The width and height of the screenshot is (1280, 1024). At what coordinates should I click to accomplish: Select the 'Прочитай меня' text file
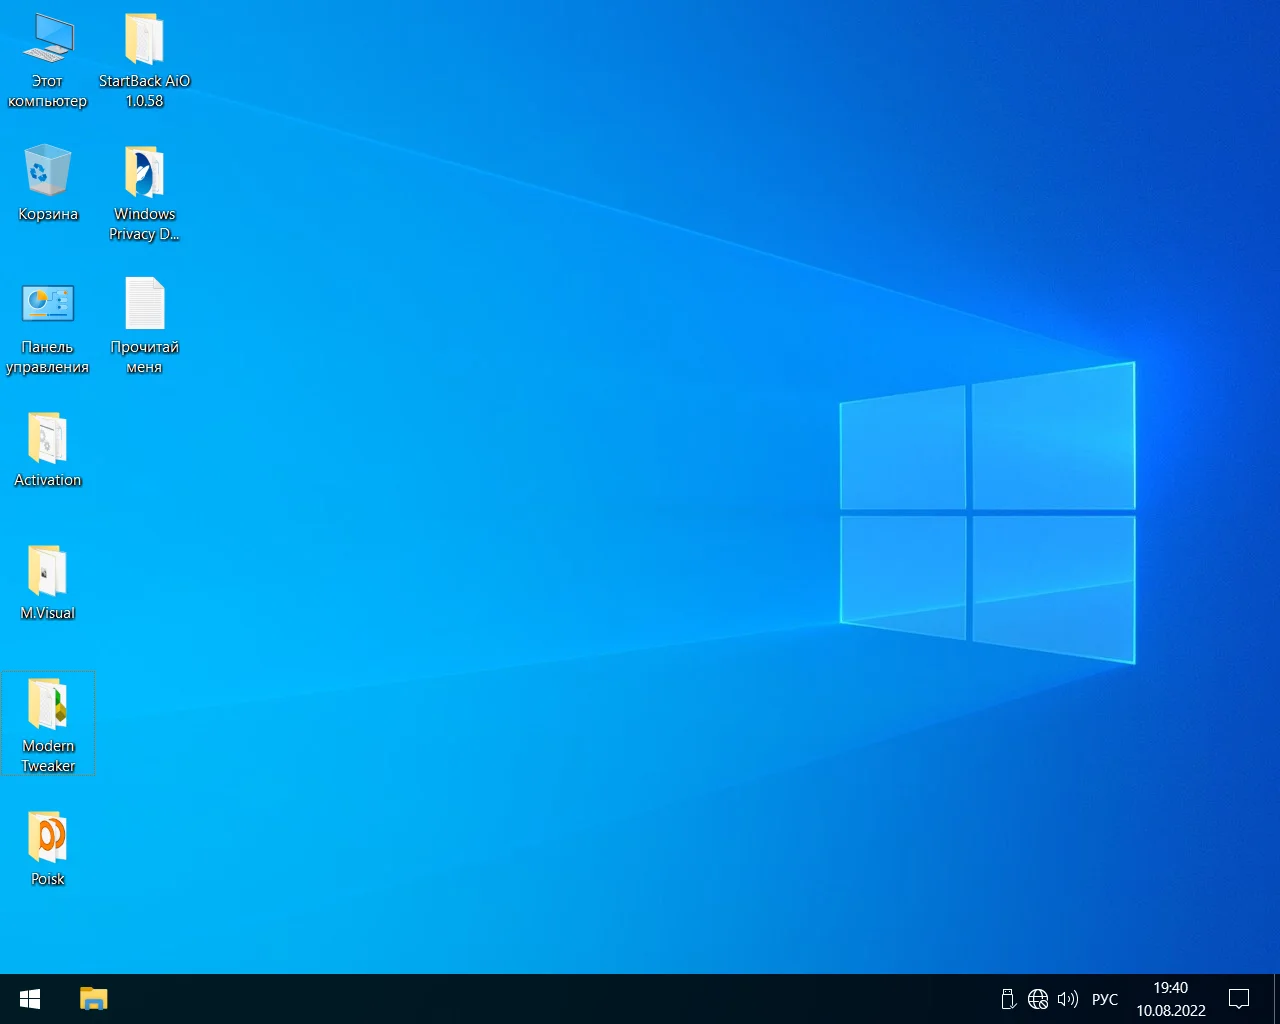144,304
